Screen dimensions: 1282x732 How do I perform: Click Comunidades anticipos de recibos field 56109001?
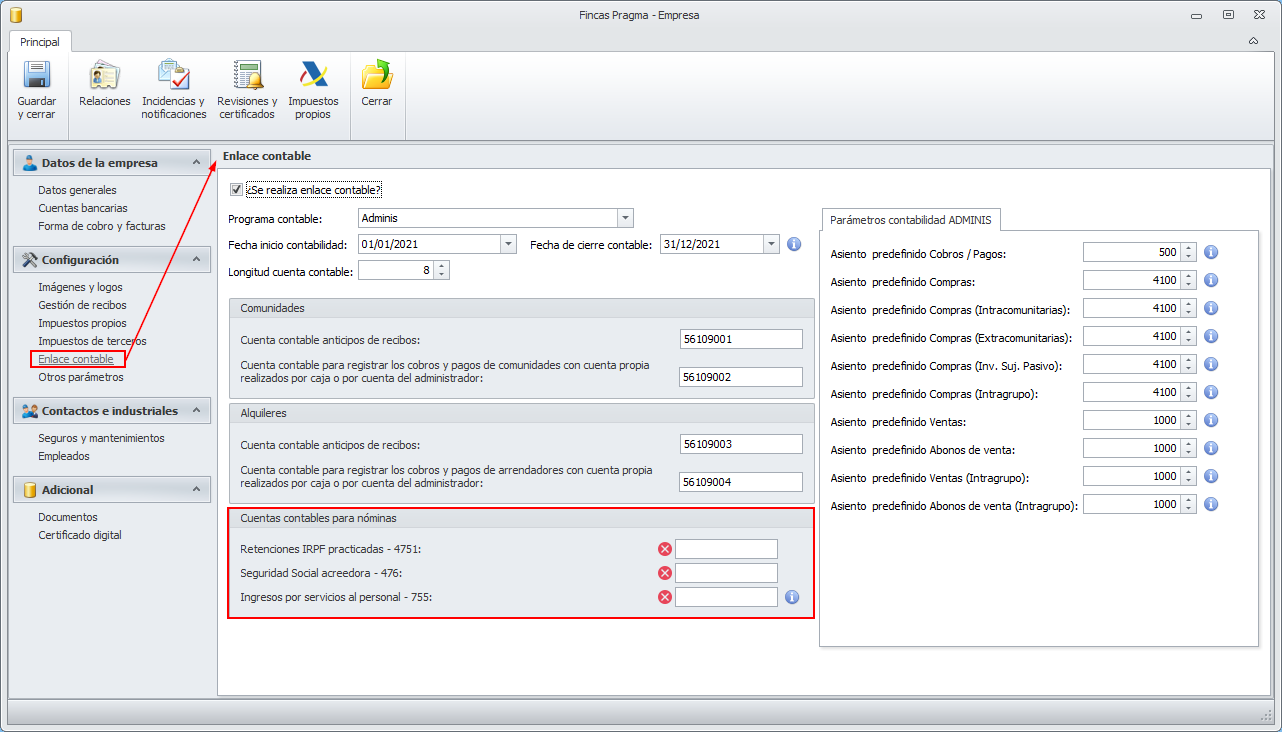741,339
